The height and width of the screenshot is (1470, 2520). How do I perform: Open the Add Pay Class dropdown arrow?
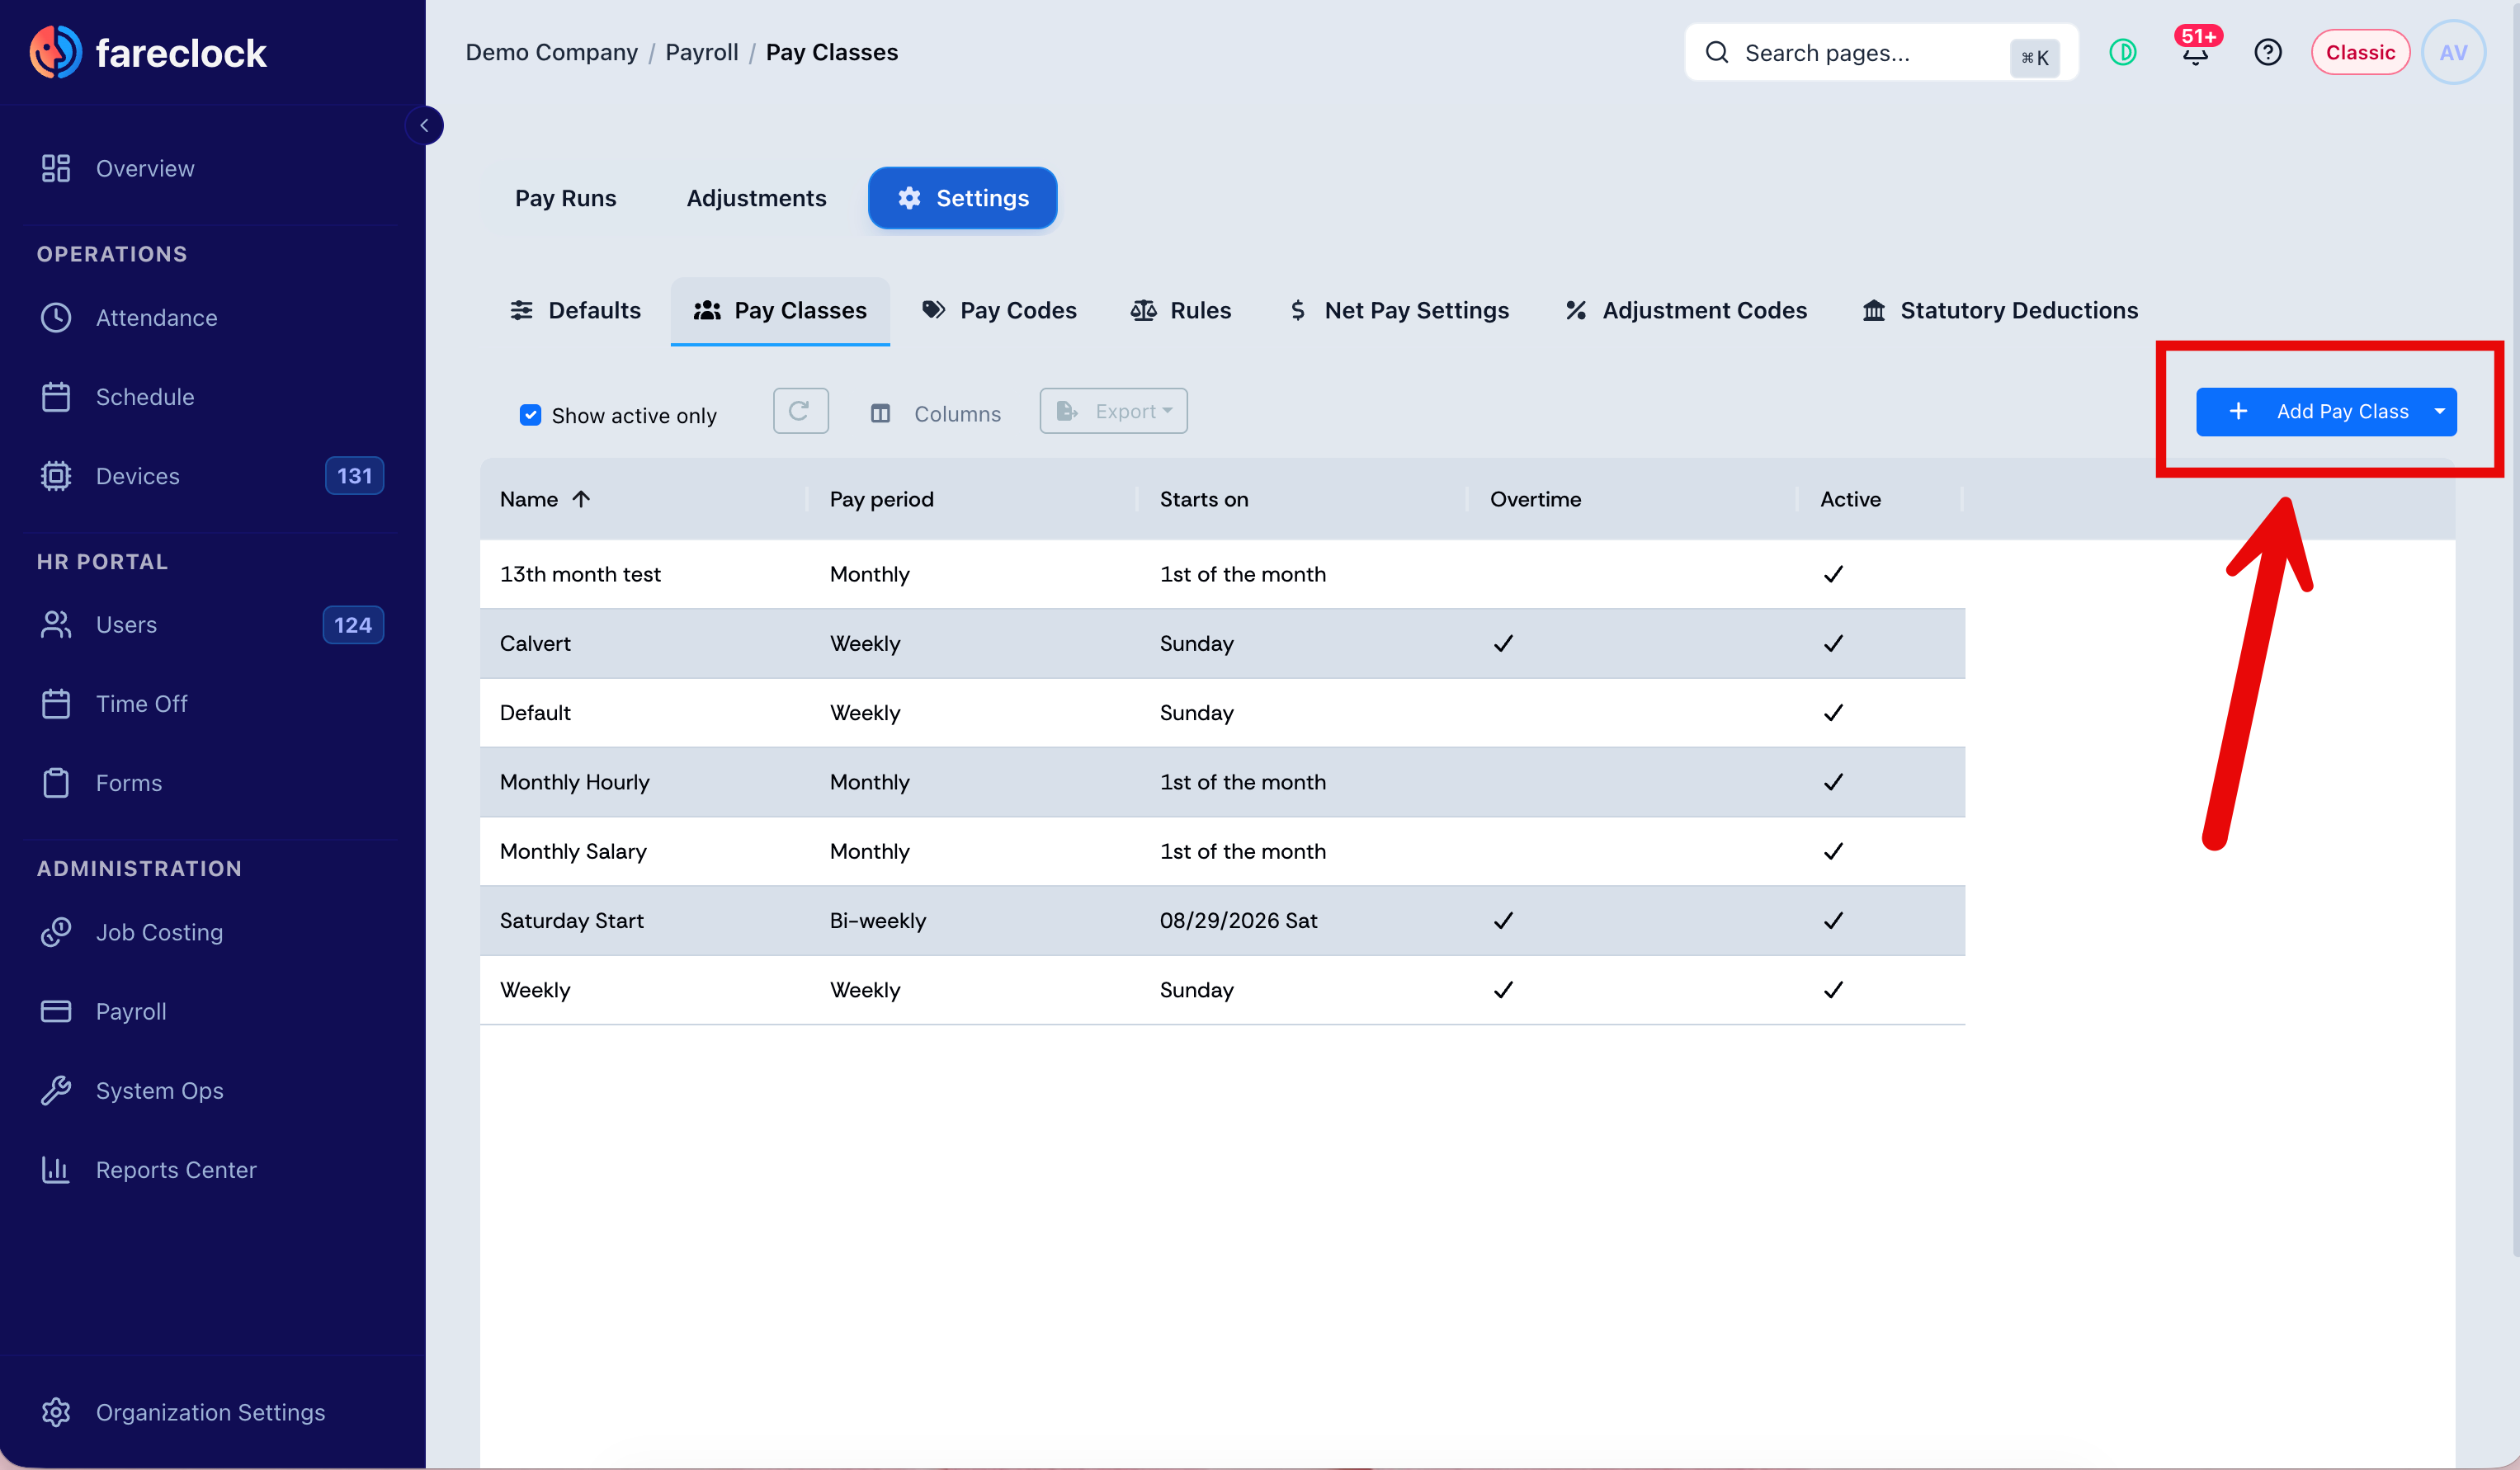(x=2439, y=412)
